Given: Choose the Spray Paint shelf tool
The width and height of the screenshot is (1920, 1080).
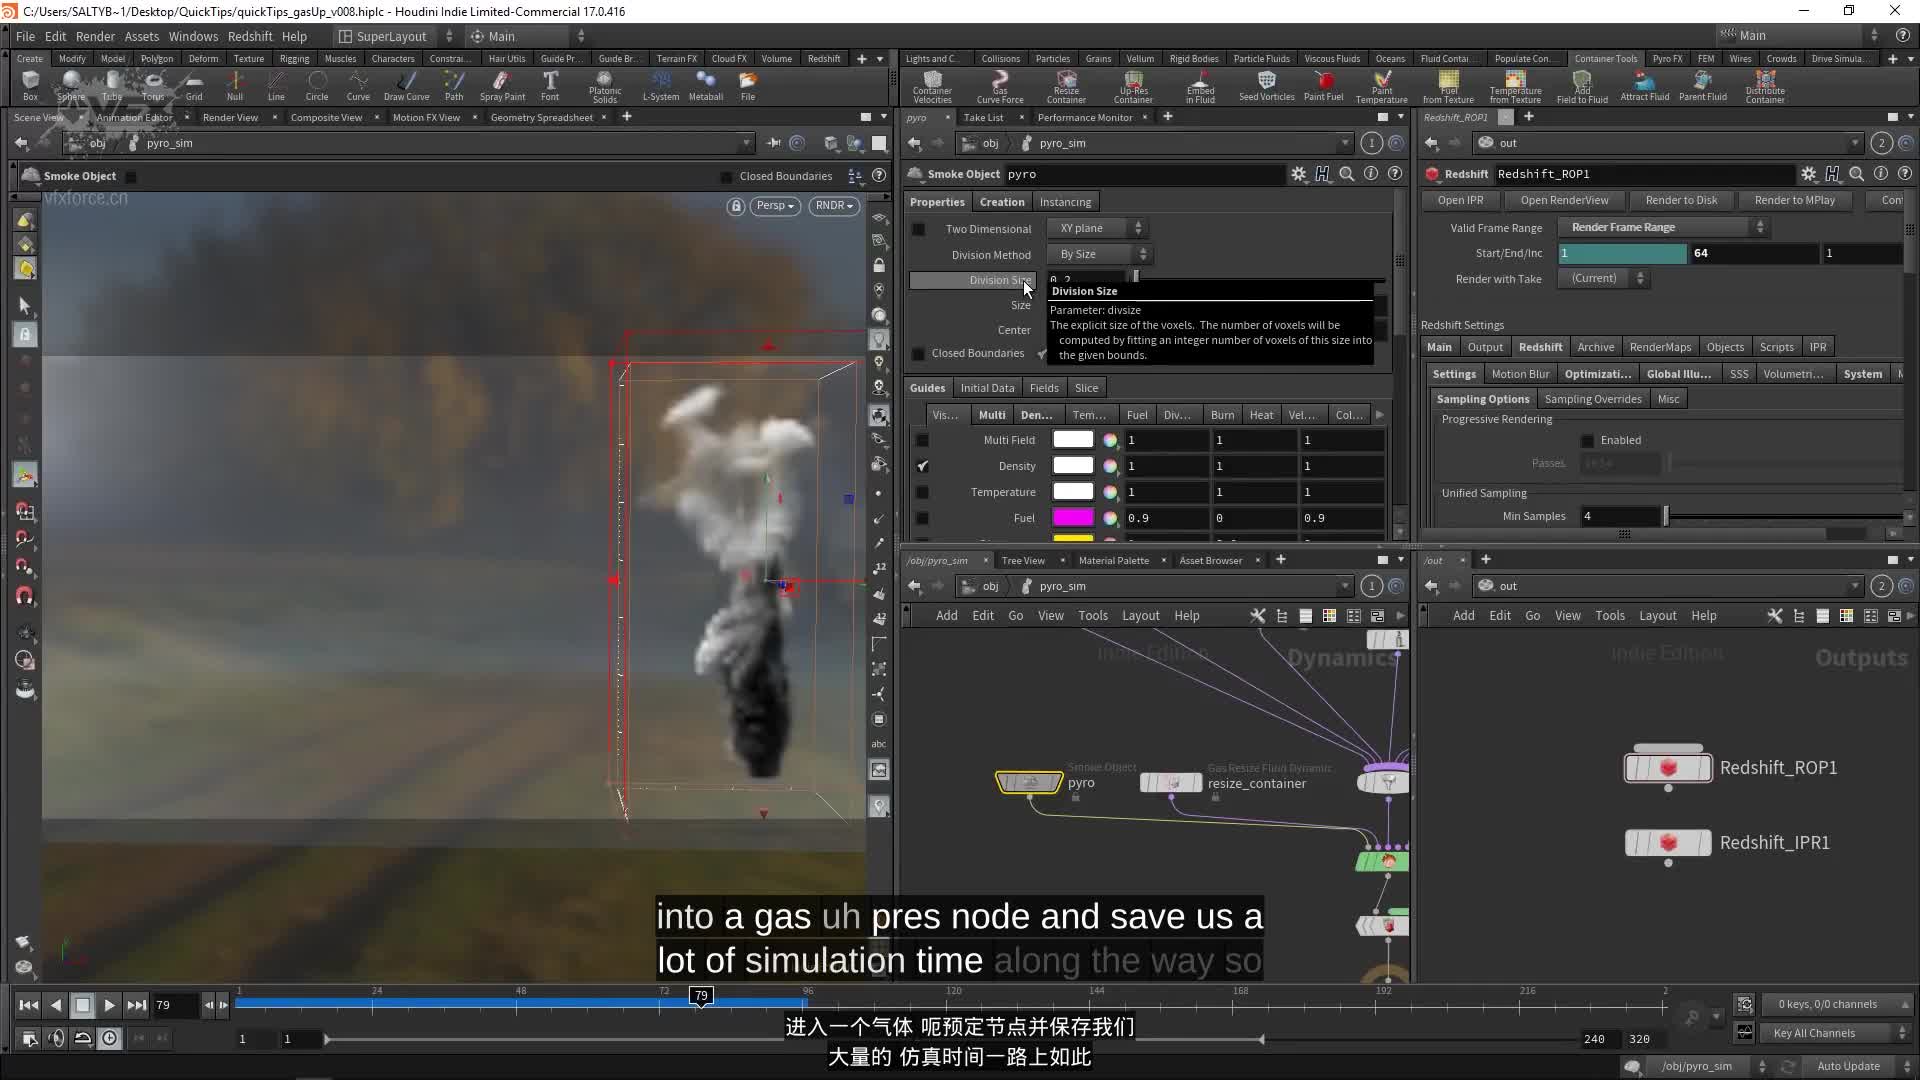Looking at the screenshot, I should 502,87.
